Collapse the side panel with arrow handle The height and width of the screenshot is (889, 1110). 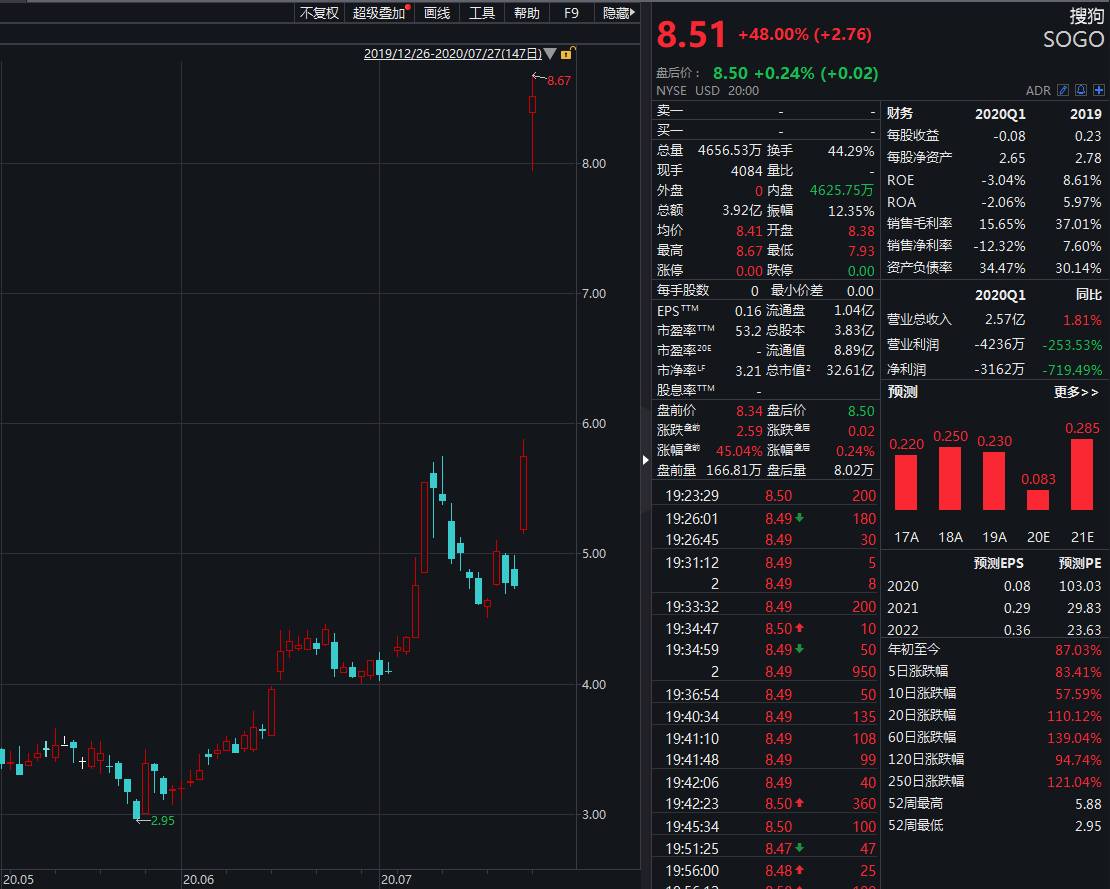(645, 459)
